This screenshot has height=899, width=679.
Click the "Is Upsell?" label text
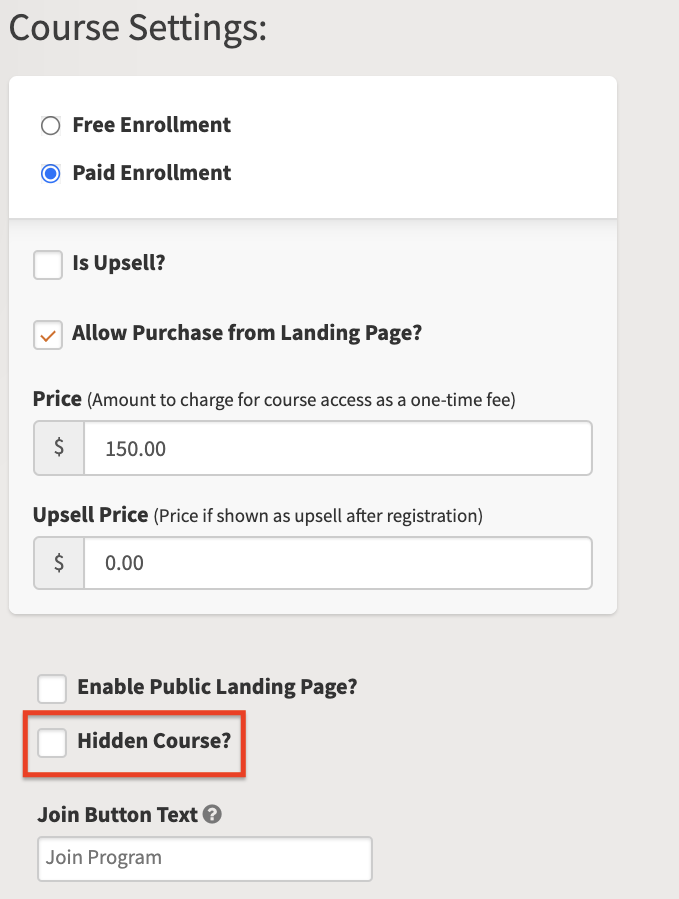click(x=119, y=263)
